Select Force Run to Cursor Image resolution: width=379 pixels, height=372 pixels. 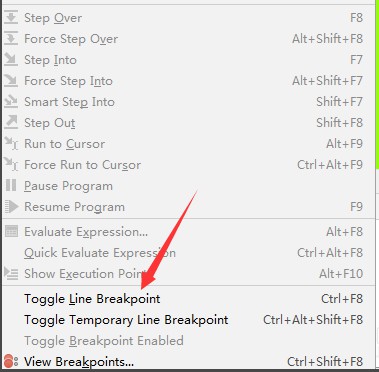pos(188,165)
